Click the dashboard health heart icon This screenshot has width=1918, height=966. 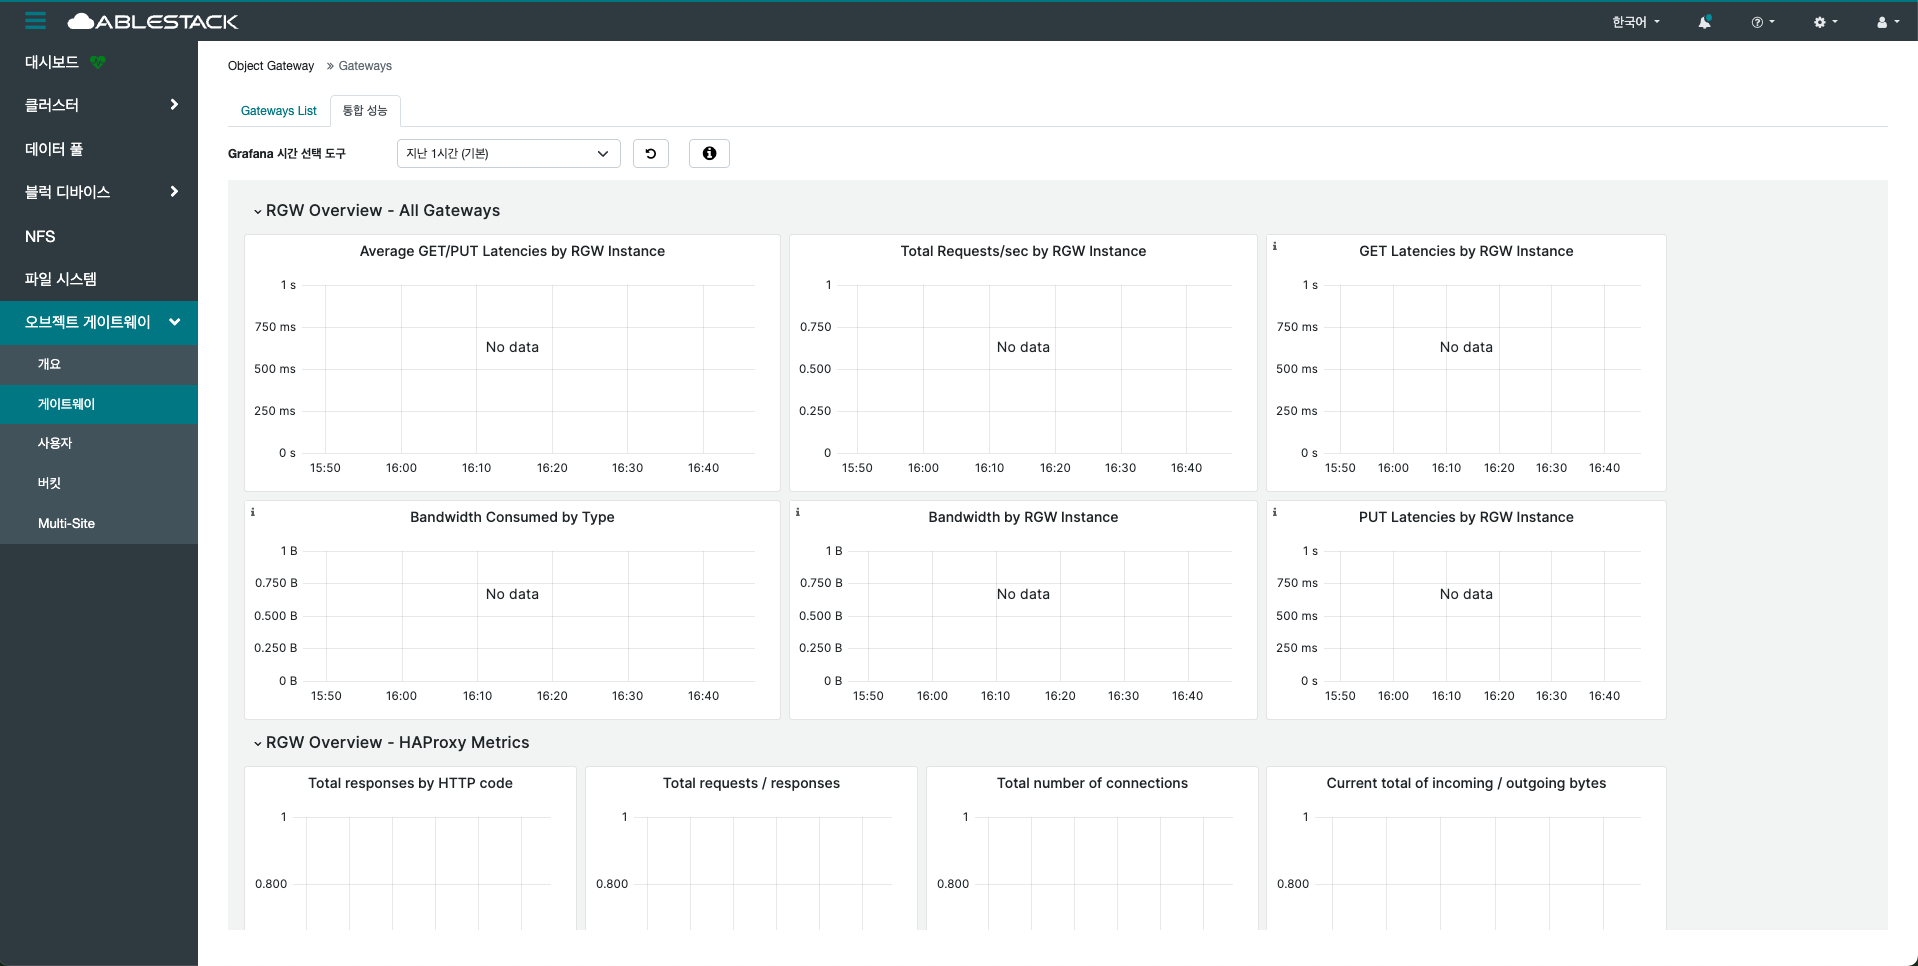pos(98,62)
